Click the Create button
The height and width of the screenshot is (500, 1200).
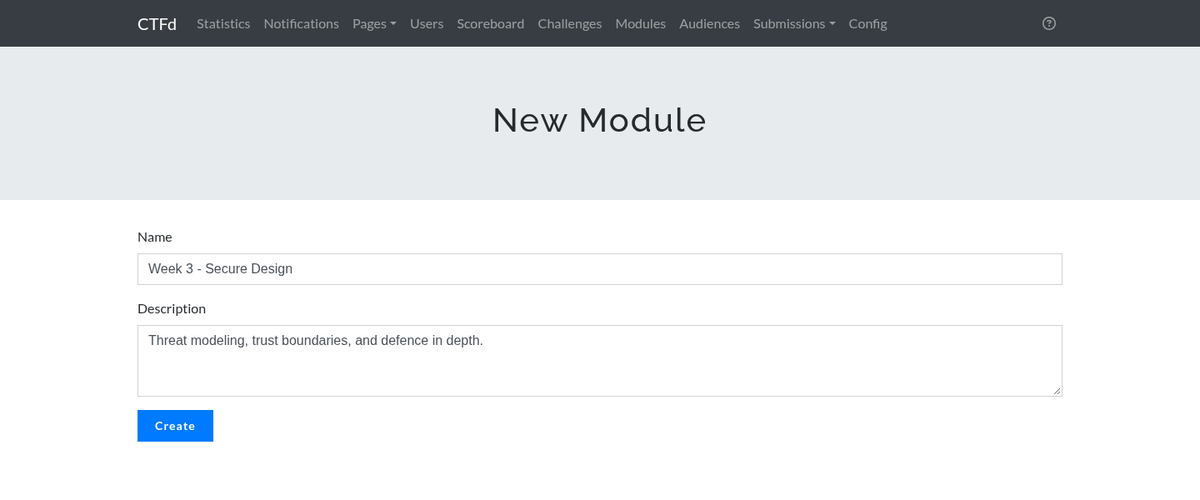pyautogui.click(x=175, y=425)
